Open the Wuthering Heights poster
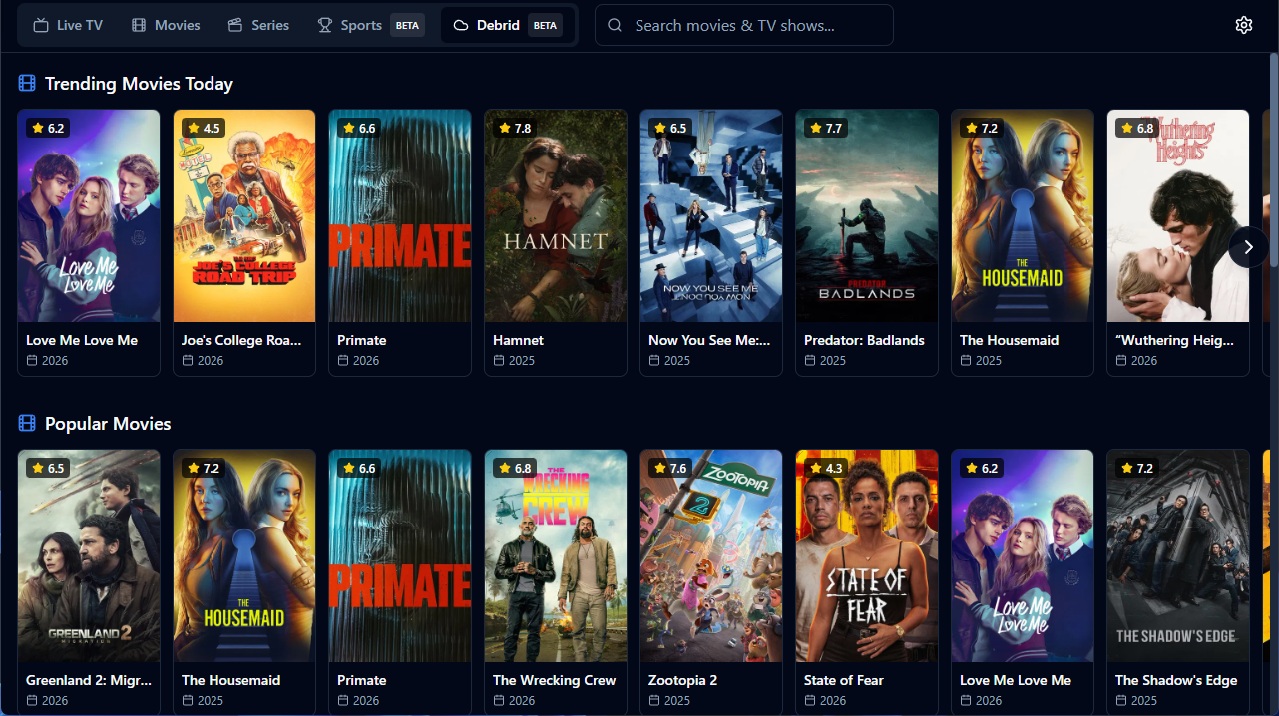Image resolution: width=1279 pixels, height=716 pixels. click(x=1178, y=216)
